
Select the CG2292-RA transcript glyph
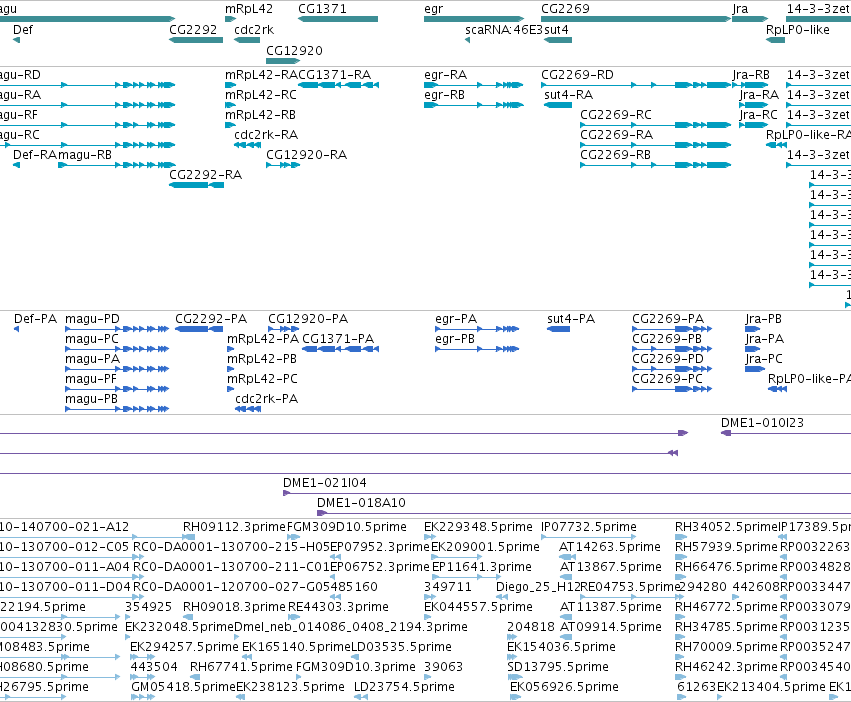pos(196,185)
